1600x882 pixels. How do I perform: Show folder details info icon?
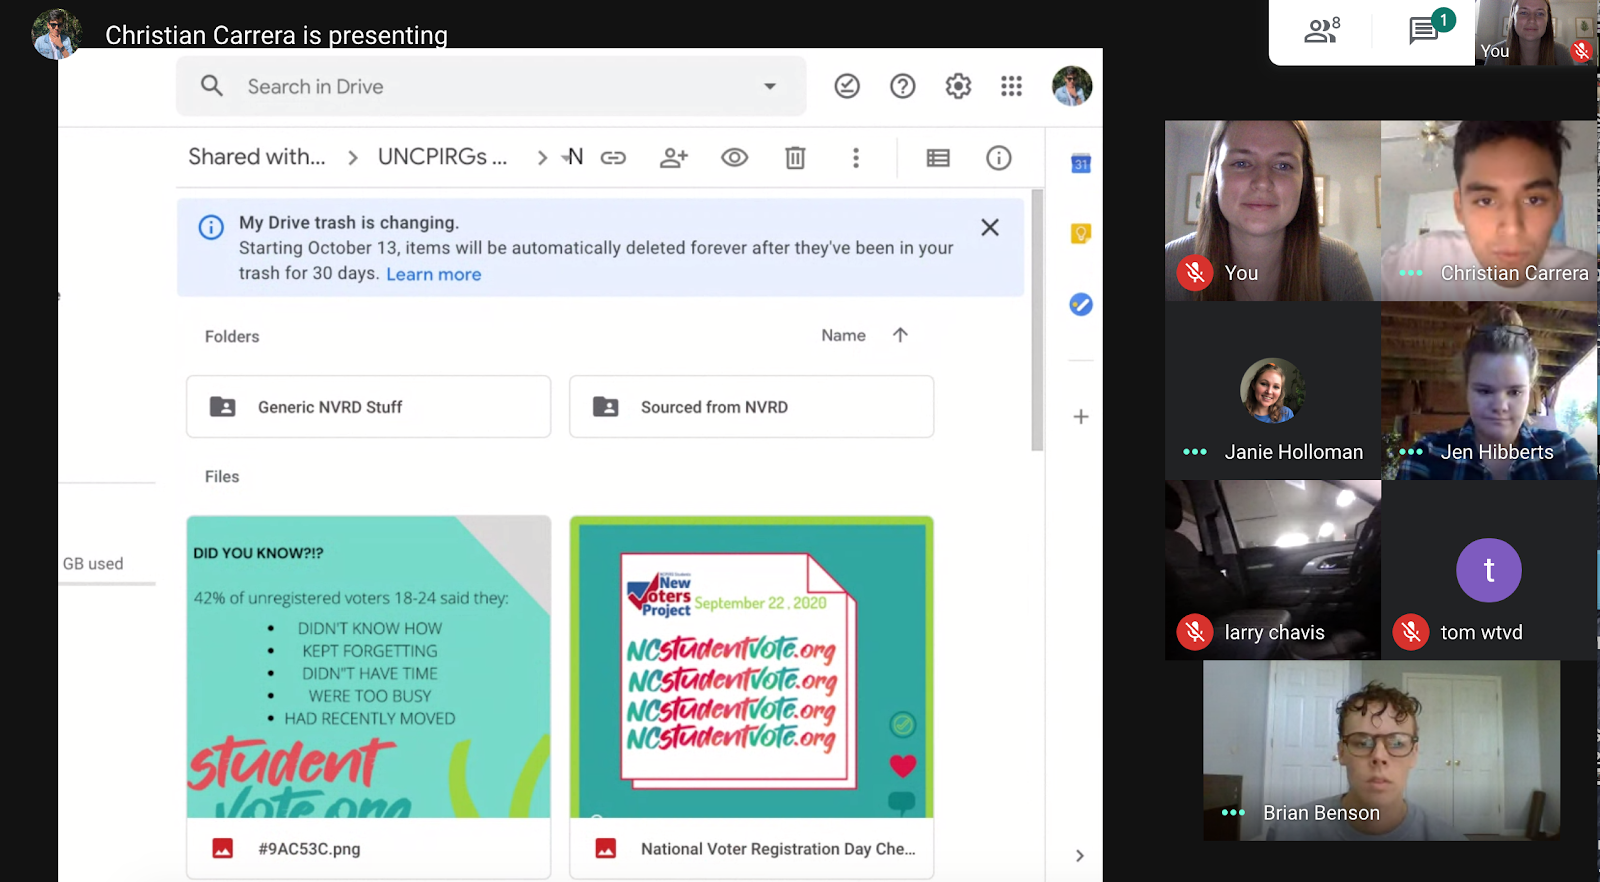[999, 158]
